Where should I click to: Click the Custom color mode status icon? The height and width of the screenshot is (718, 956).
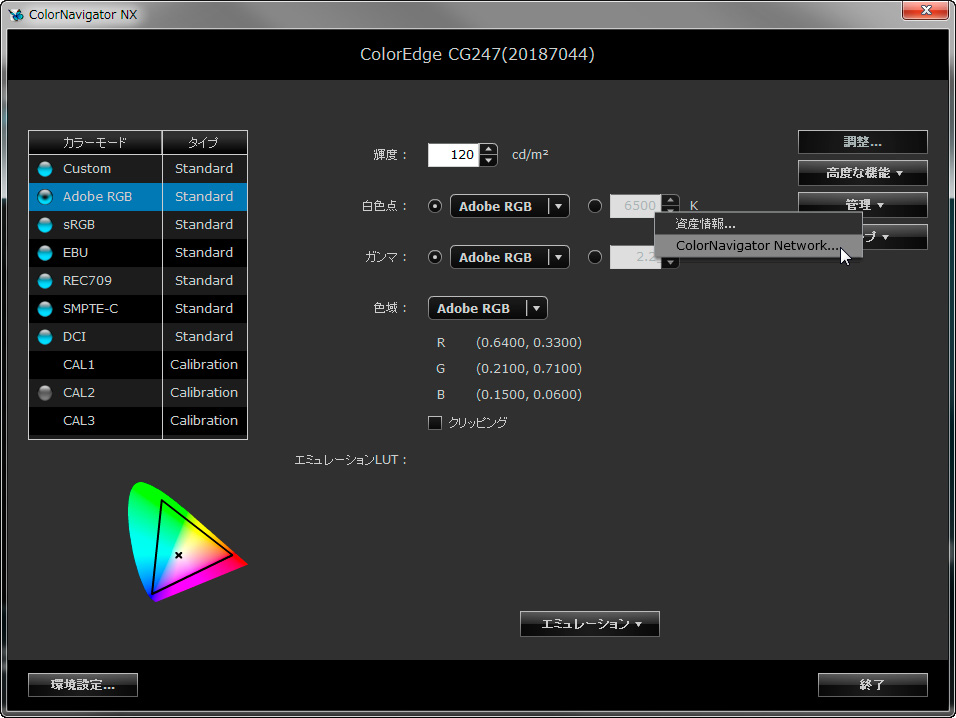[45, 169]
